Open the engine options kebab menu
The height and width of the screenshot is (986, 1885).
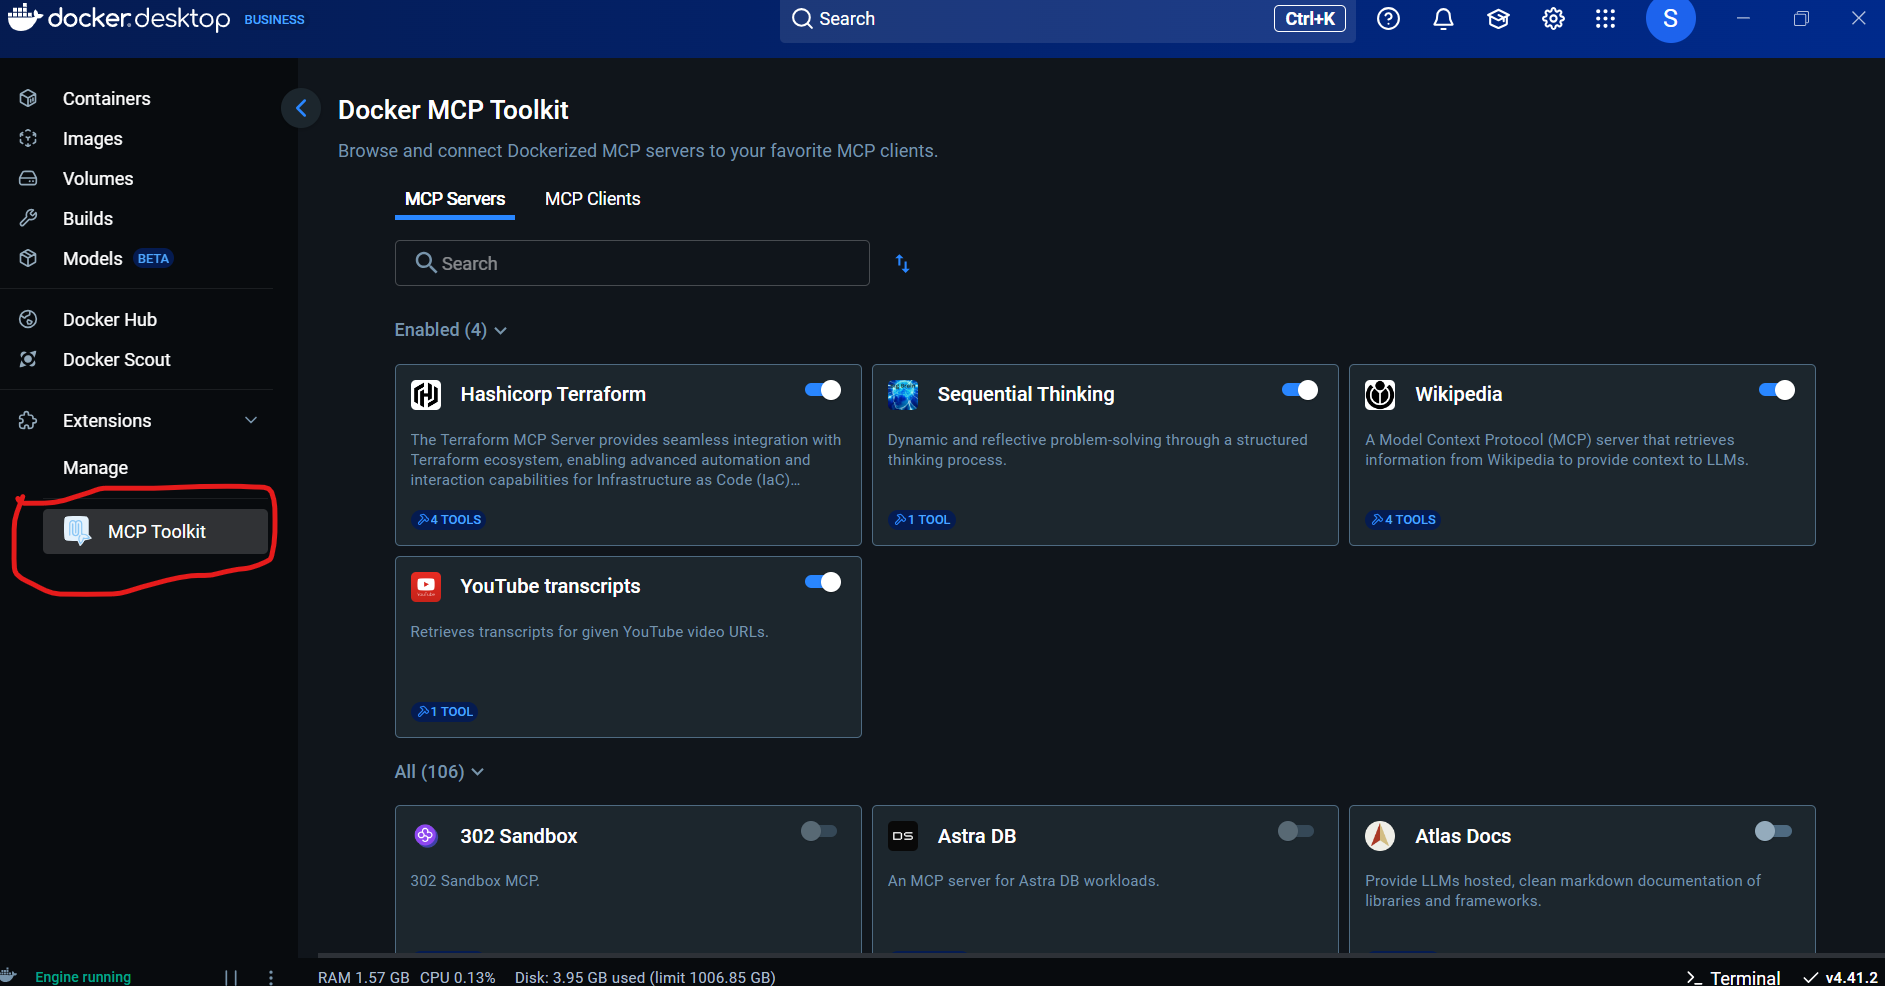(x=271, y=977)
